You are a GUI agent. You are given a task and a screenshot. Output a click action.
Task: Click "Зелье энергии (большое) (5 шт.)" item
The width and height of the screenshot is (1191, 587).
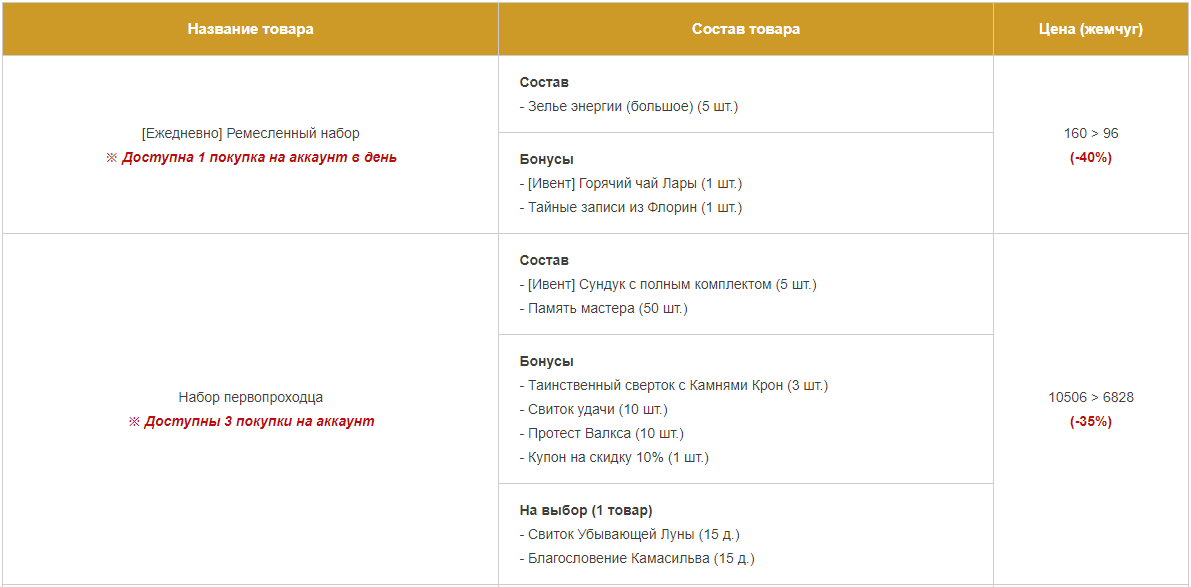[632, 106]
